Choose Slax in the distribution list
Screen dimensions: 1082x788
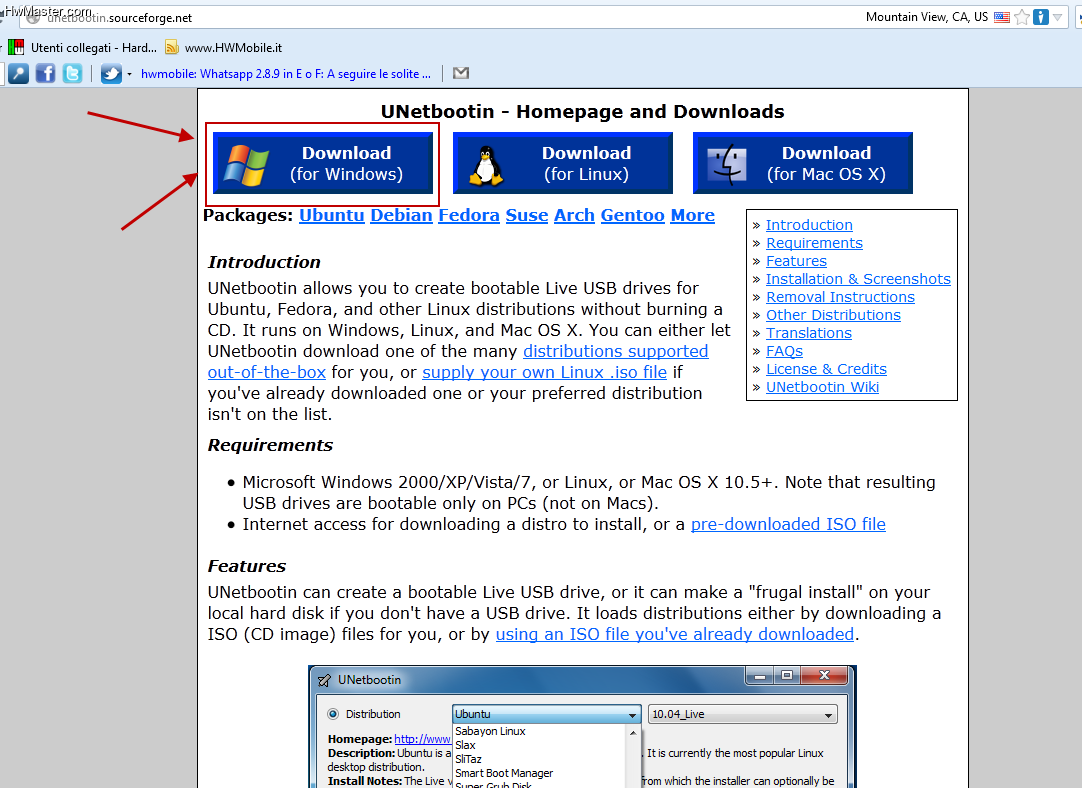click(465, 745)
